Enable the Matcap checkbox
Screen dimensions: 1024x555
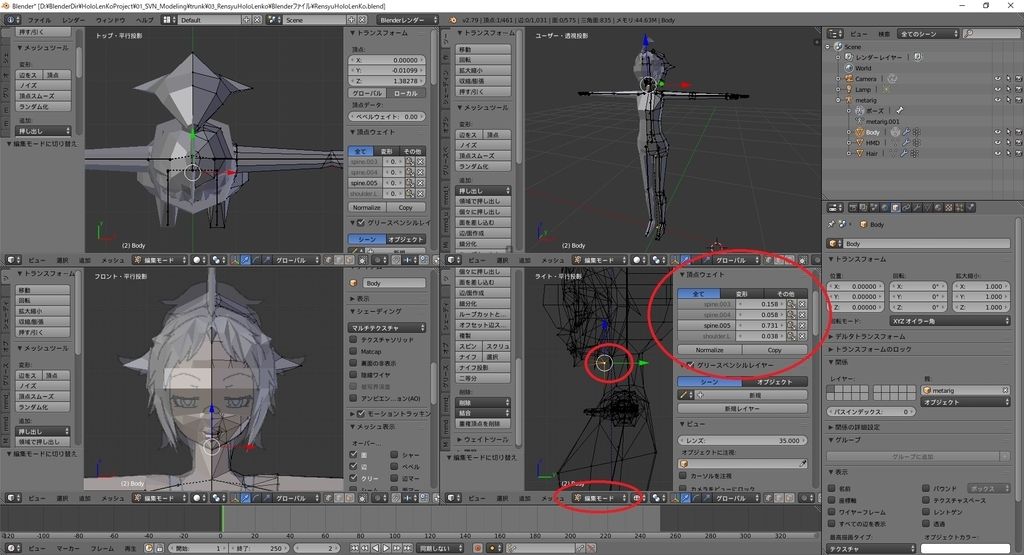(x=353, y=351)
